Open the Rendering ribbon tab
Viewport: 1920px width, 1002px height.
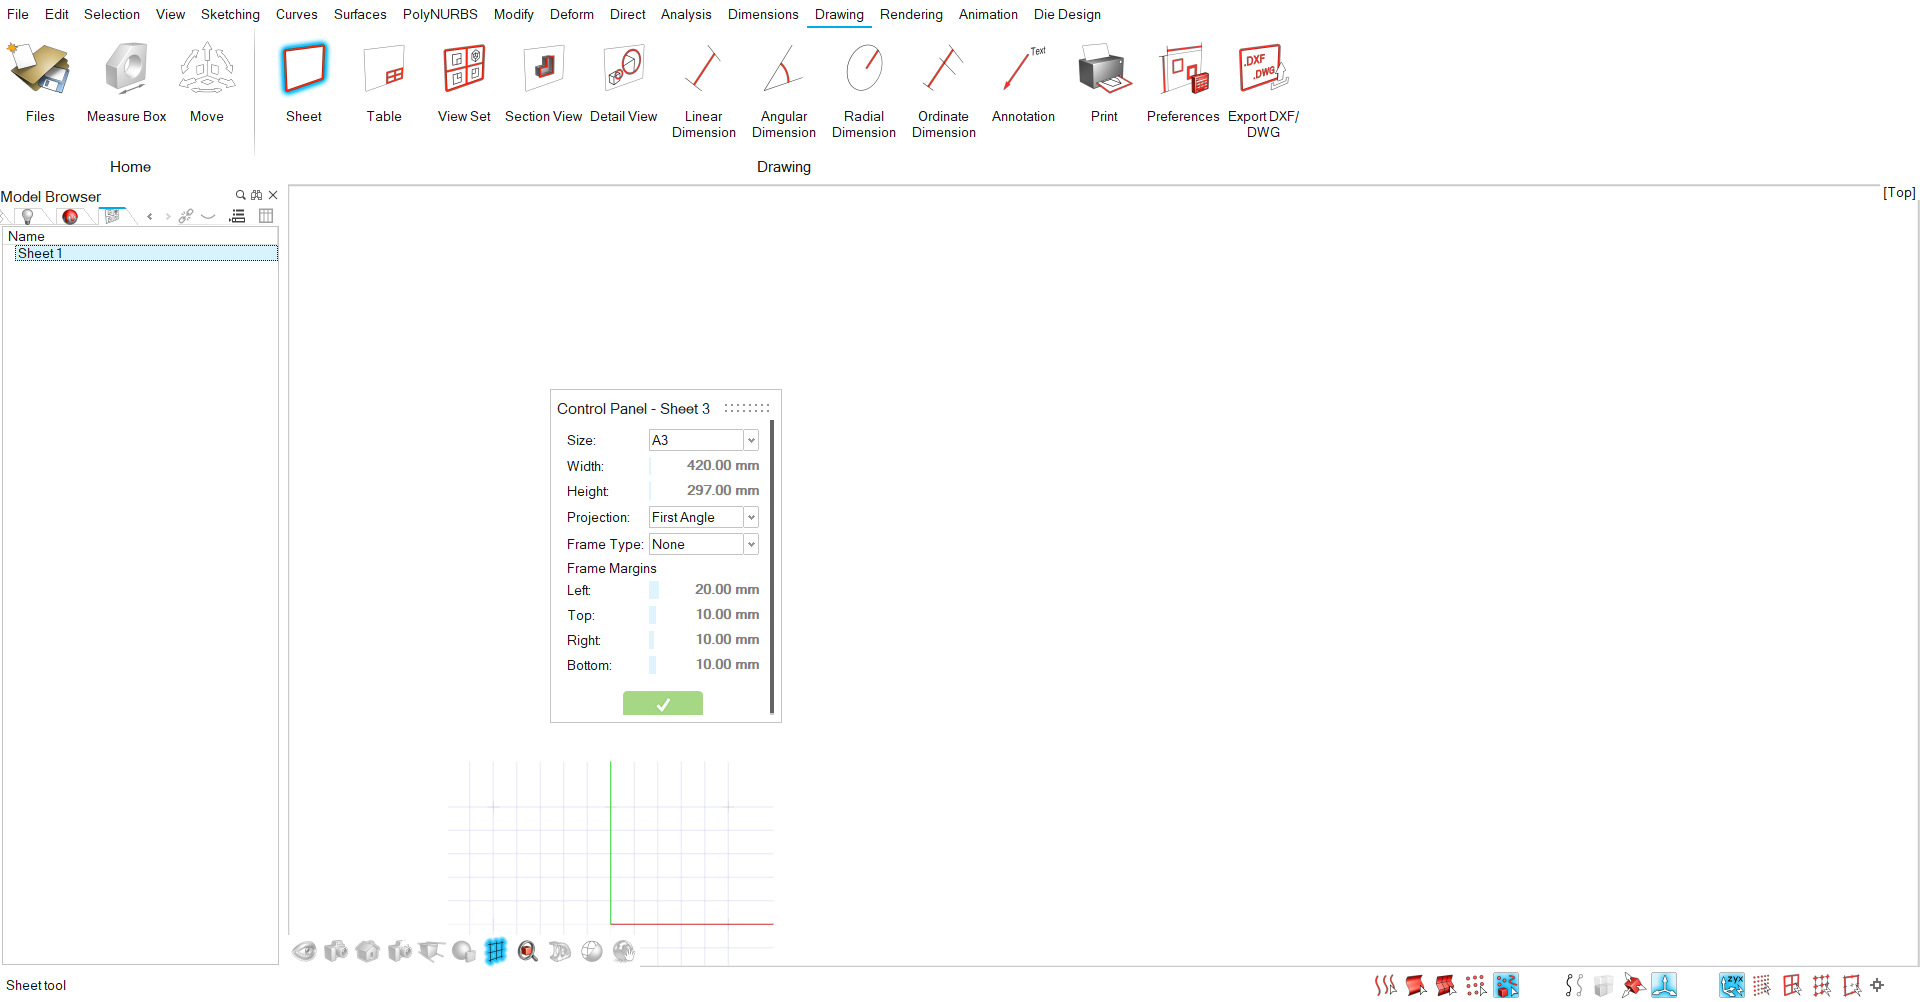point(911,14)
